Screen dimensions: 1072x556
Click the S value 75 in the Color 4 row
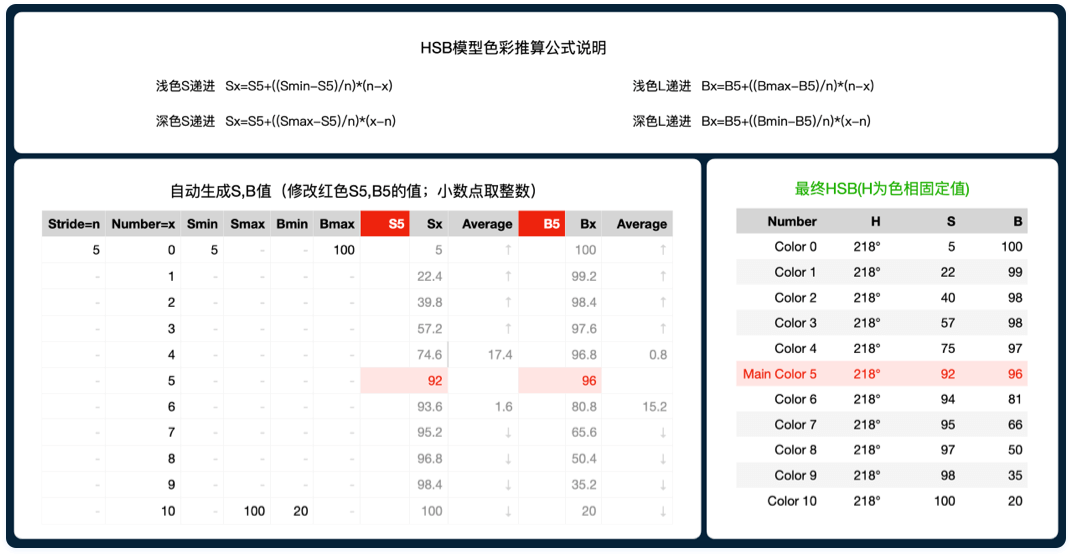(x=948, y=348)
